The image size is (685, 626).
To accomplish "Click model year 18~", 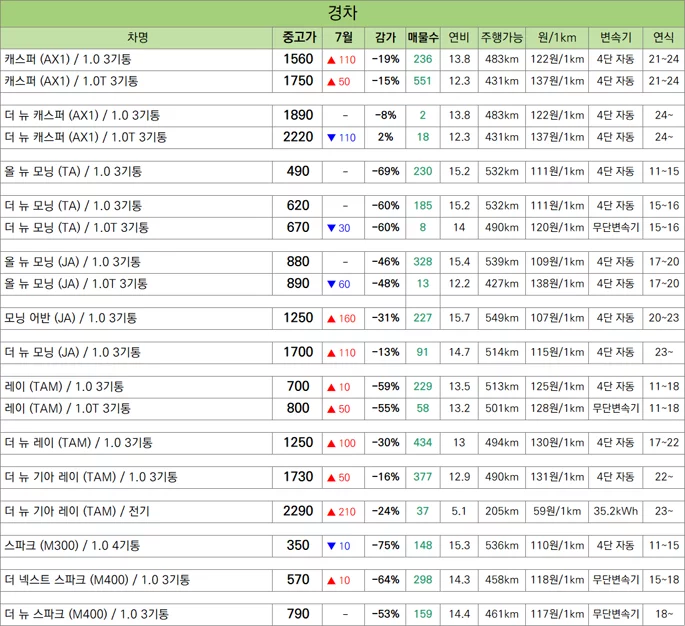I will point(664,614).
